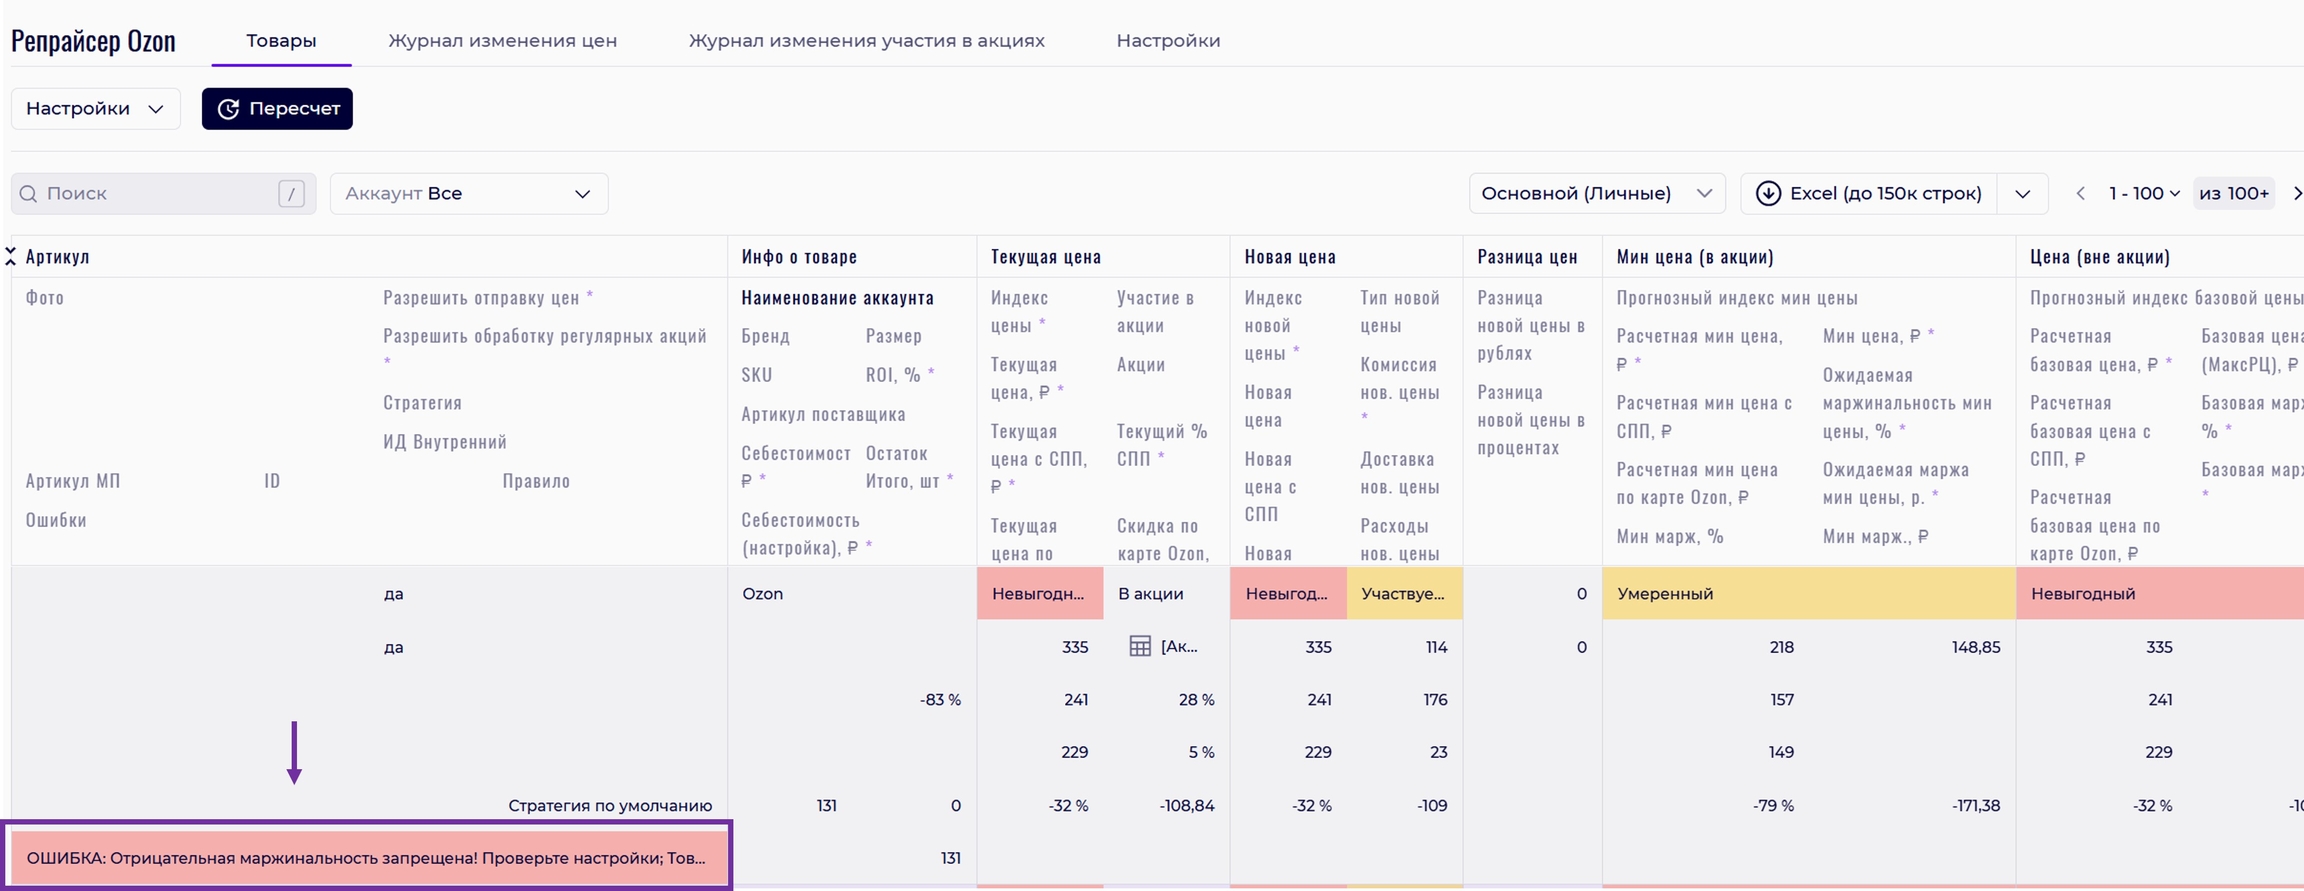Download Excel (до 150к строк) export

[1869, 194]
